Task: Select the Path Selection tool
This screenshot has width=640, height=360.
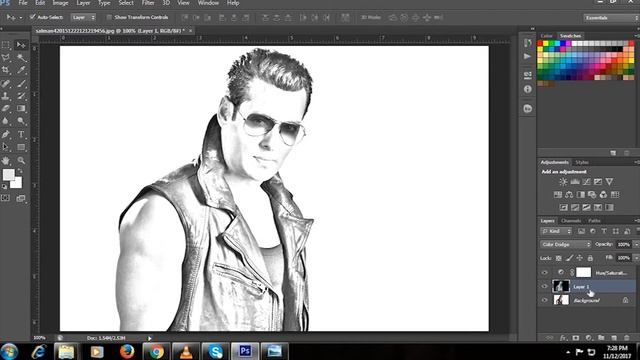Action: tap(6, 147)
